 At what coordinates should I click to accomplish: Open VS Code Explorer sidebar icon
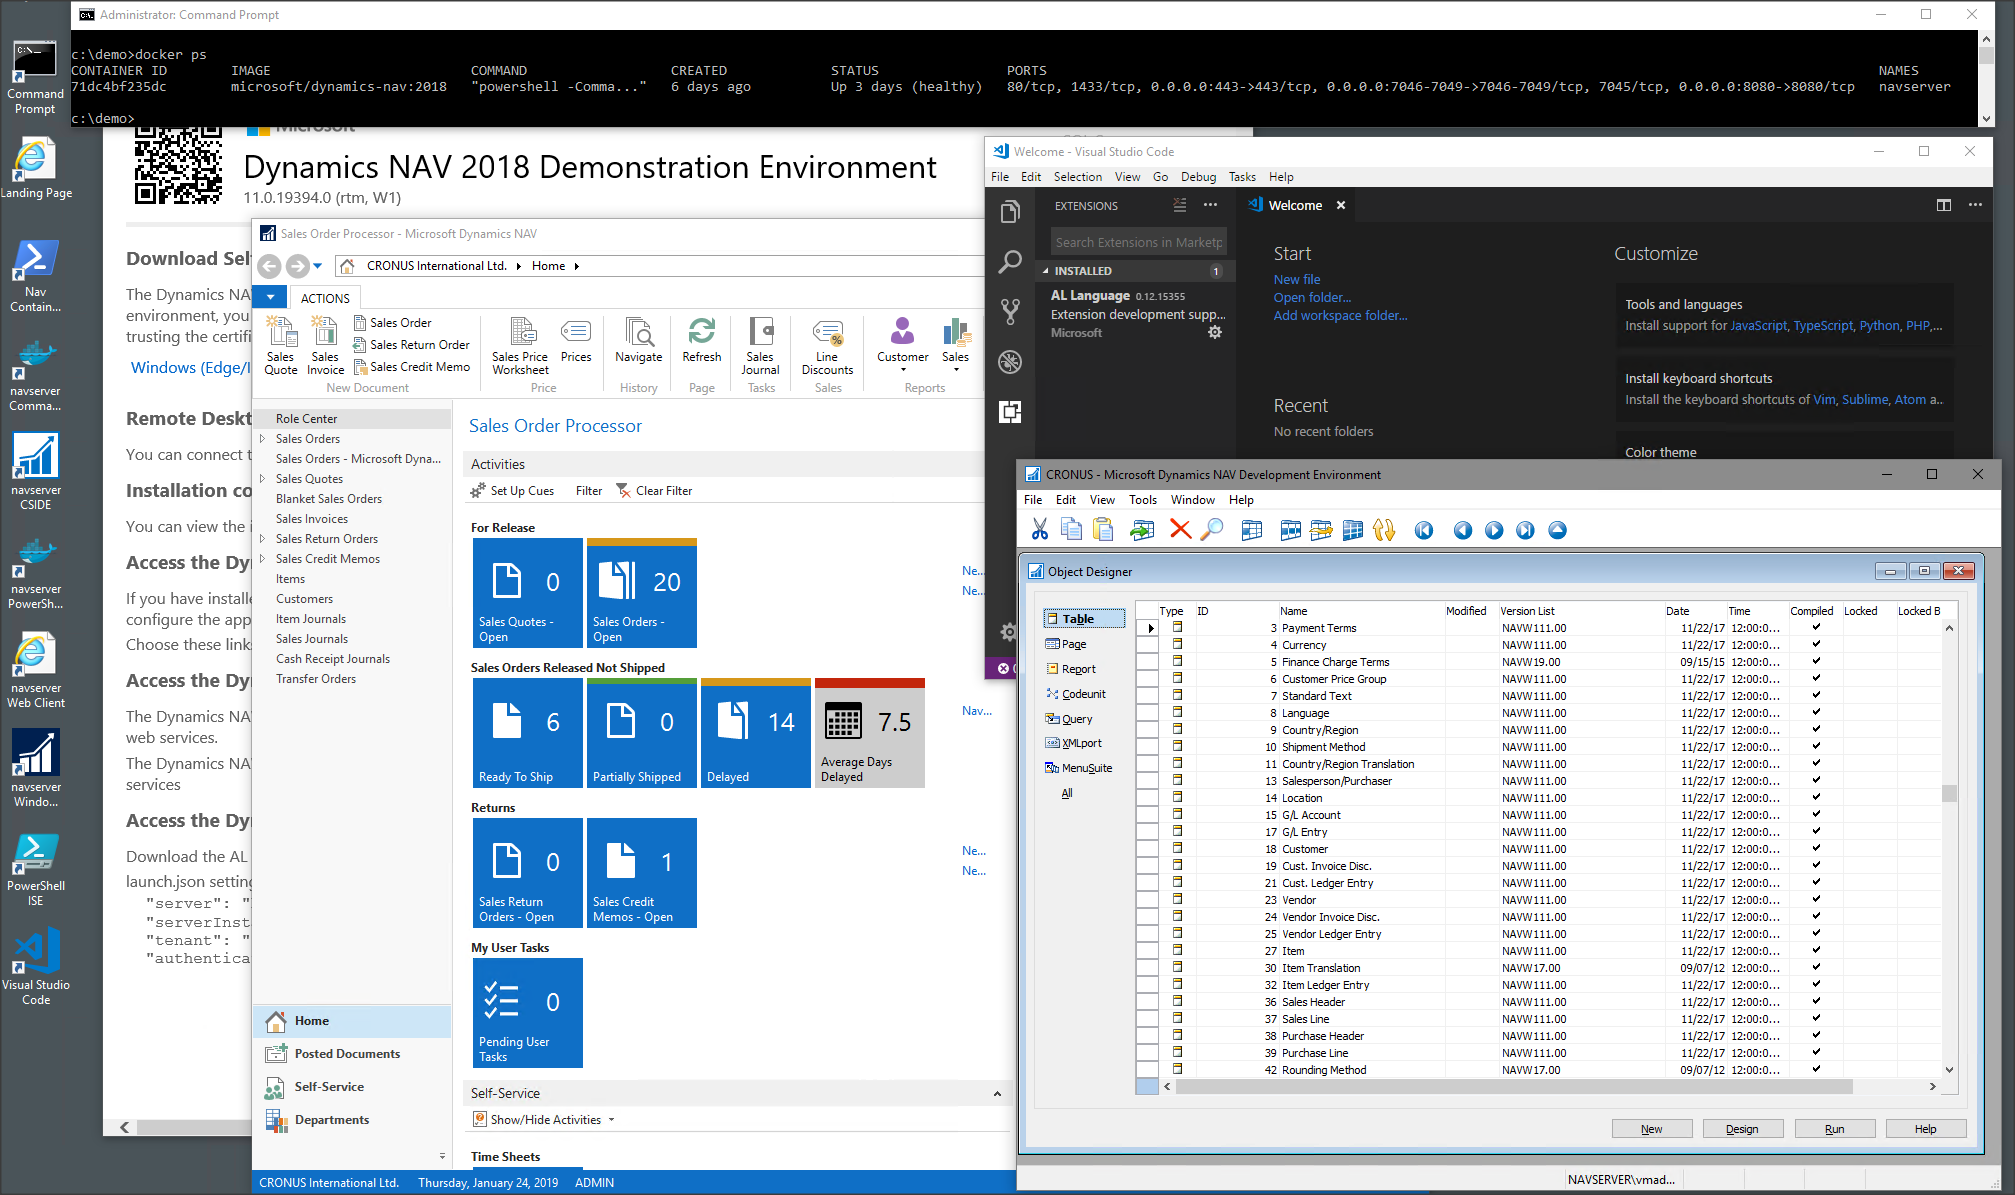(x=1010, y=212)
